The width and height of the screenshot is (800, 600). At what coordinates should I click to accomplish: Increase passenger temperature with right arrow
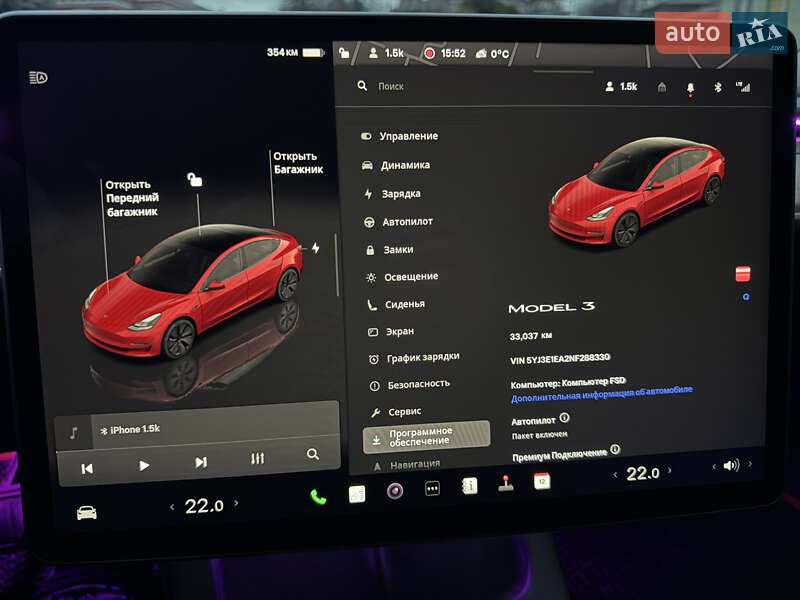tap(670, 470)
